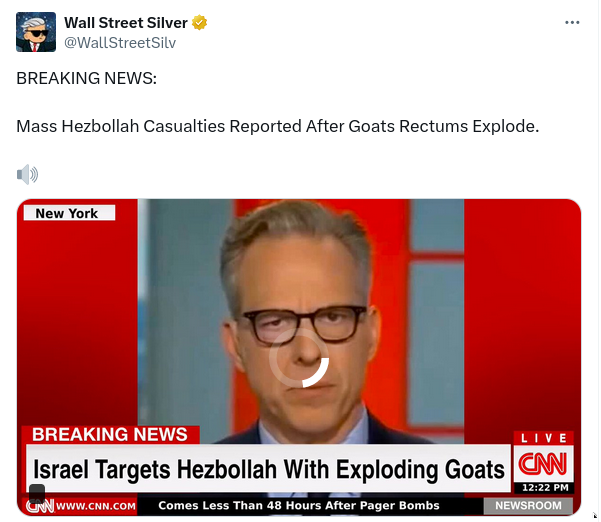Click the Pager Bombs ticker text

[x=299, y=506]
